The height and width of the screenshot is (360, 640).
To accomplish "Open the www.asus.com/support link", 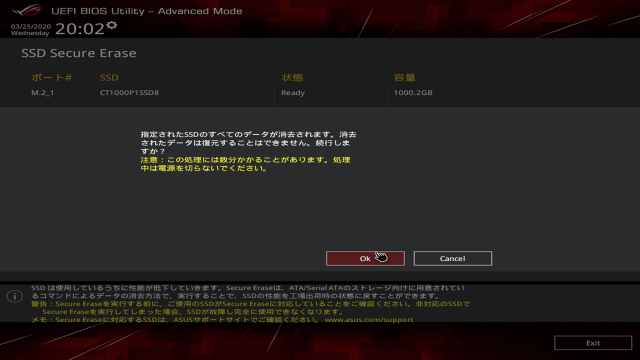I will pyautogui.click(x=369, y=320).
